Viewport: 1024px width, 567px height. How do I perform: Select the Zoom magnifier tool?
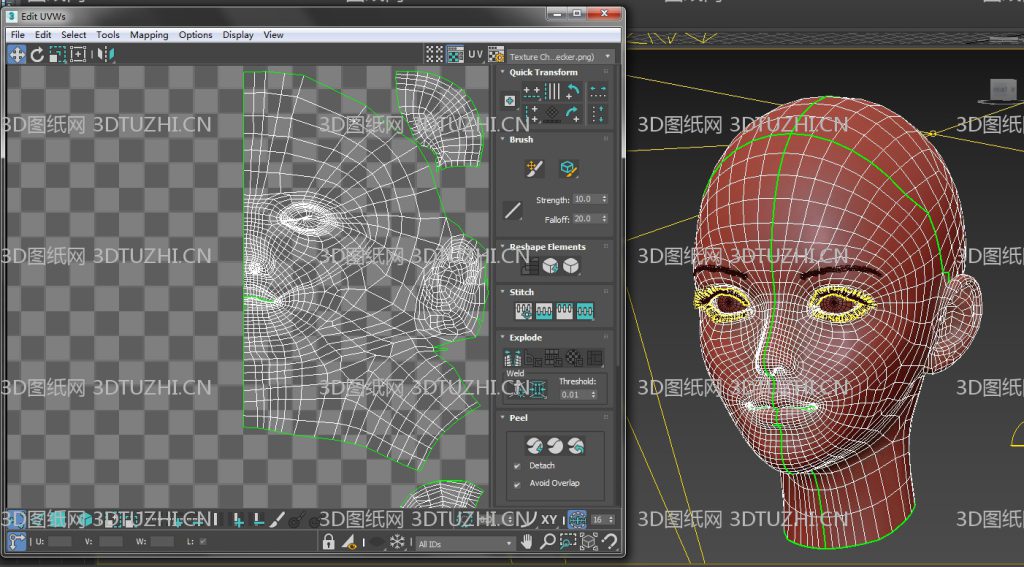547,542
